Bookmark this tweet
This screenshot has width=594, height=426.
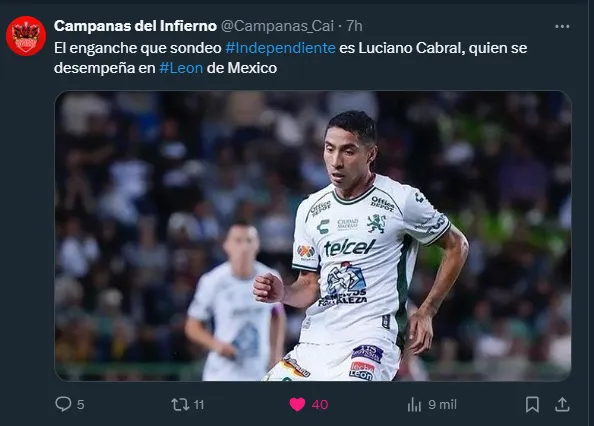[532, 404]
